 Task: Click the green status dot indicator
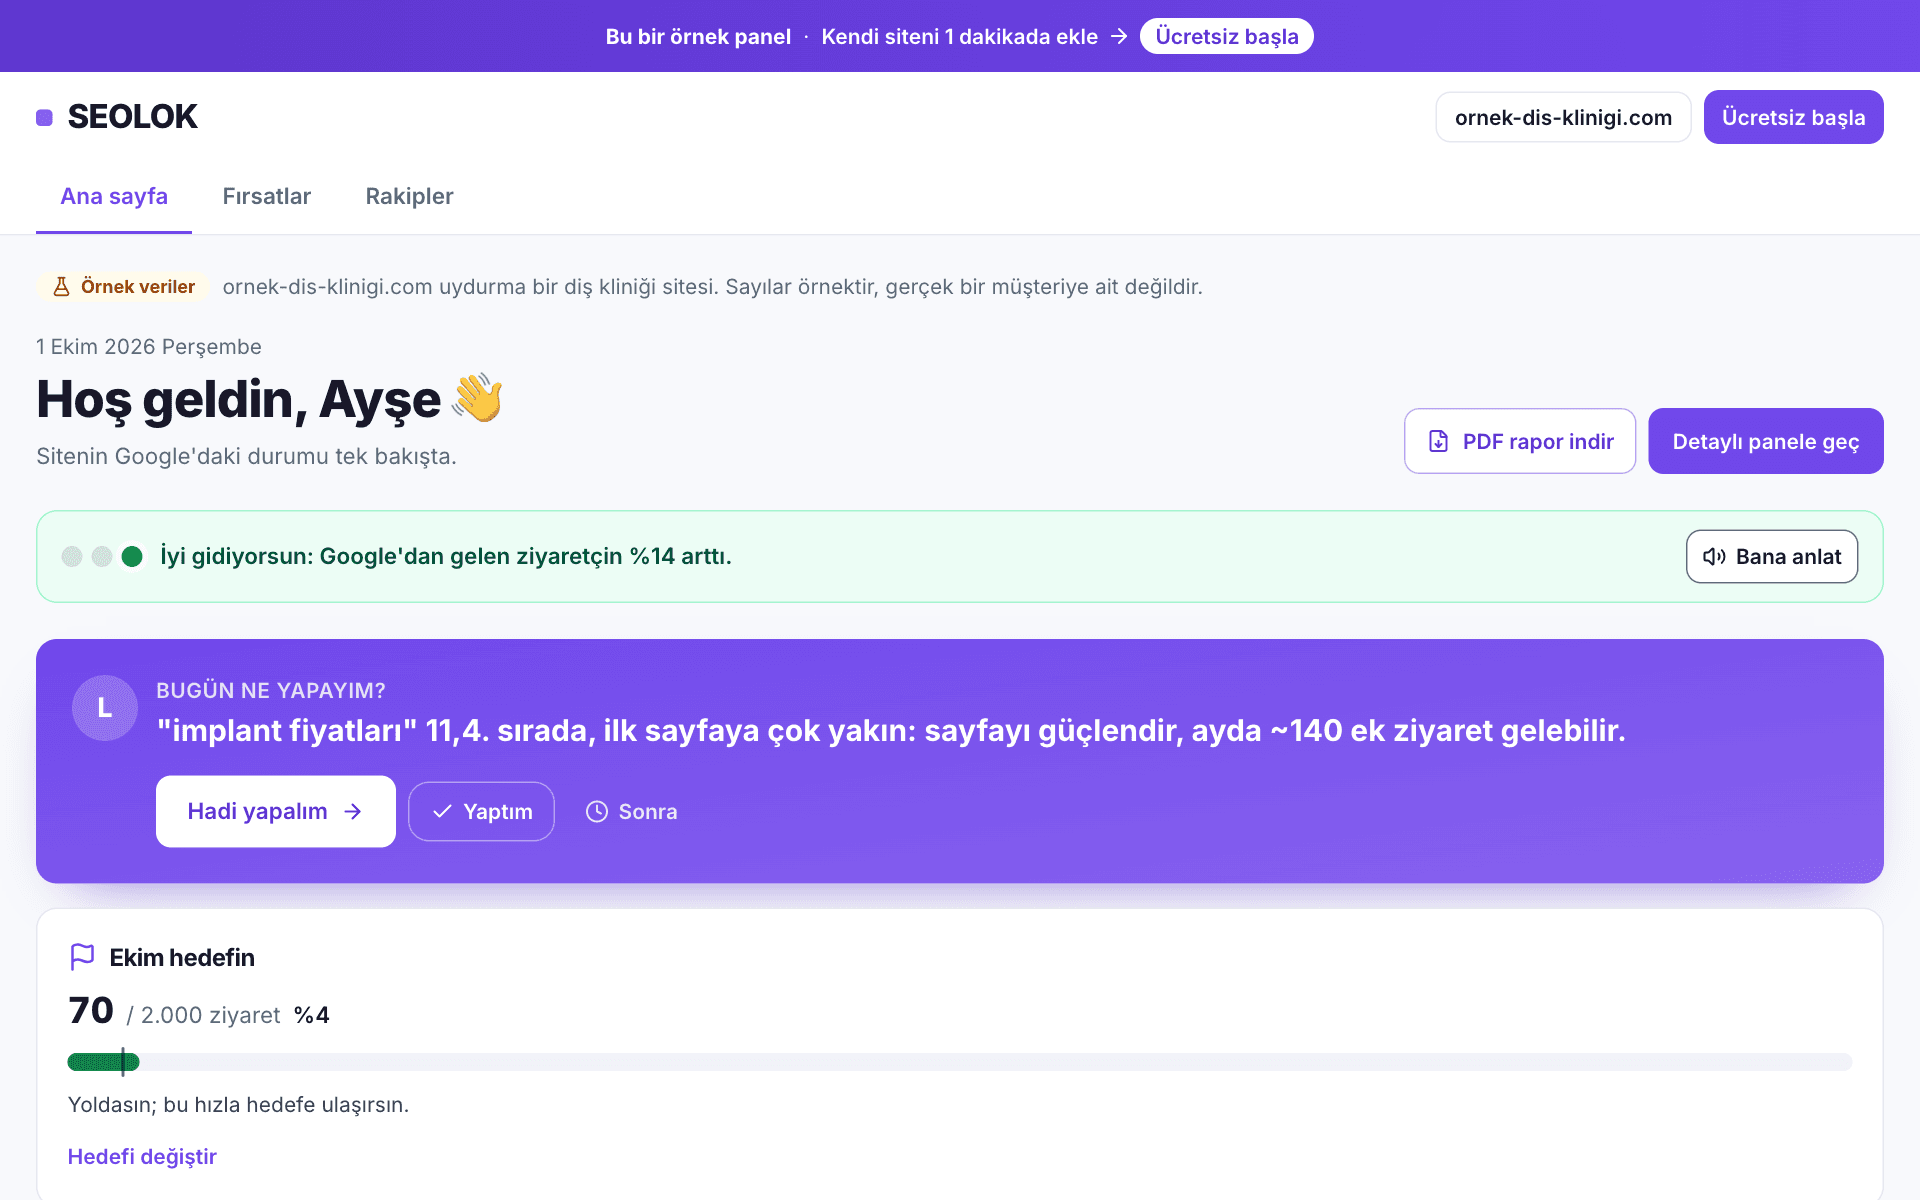(x=132, y=556)
